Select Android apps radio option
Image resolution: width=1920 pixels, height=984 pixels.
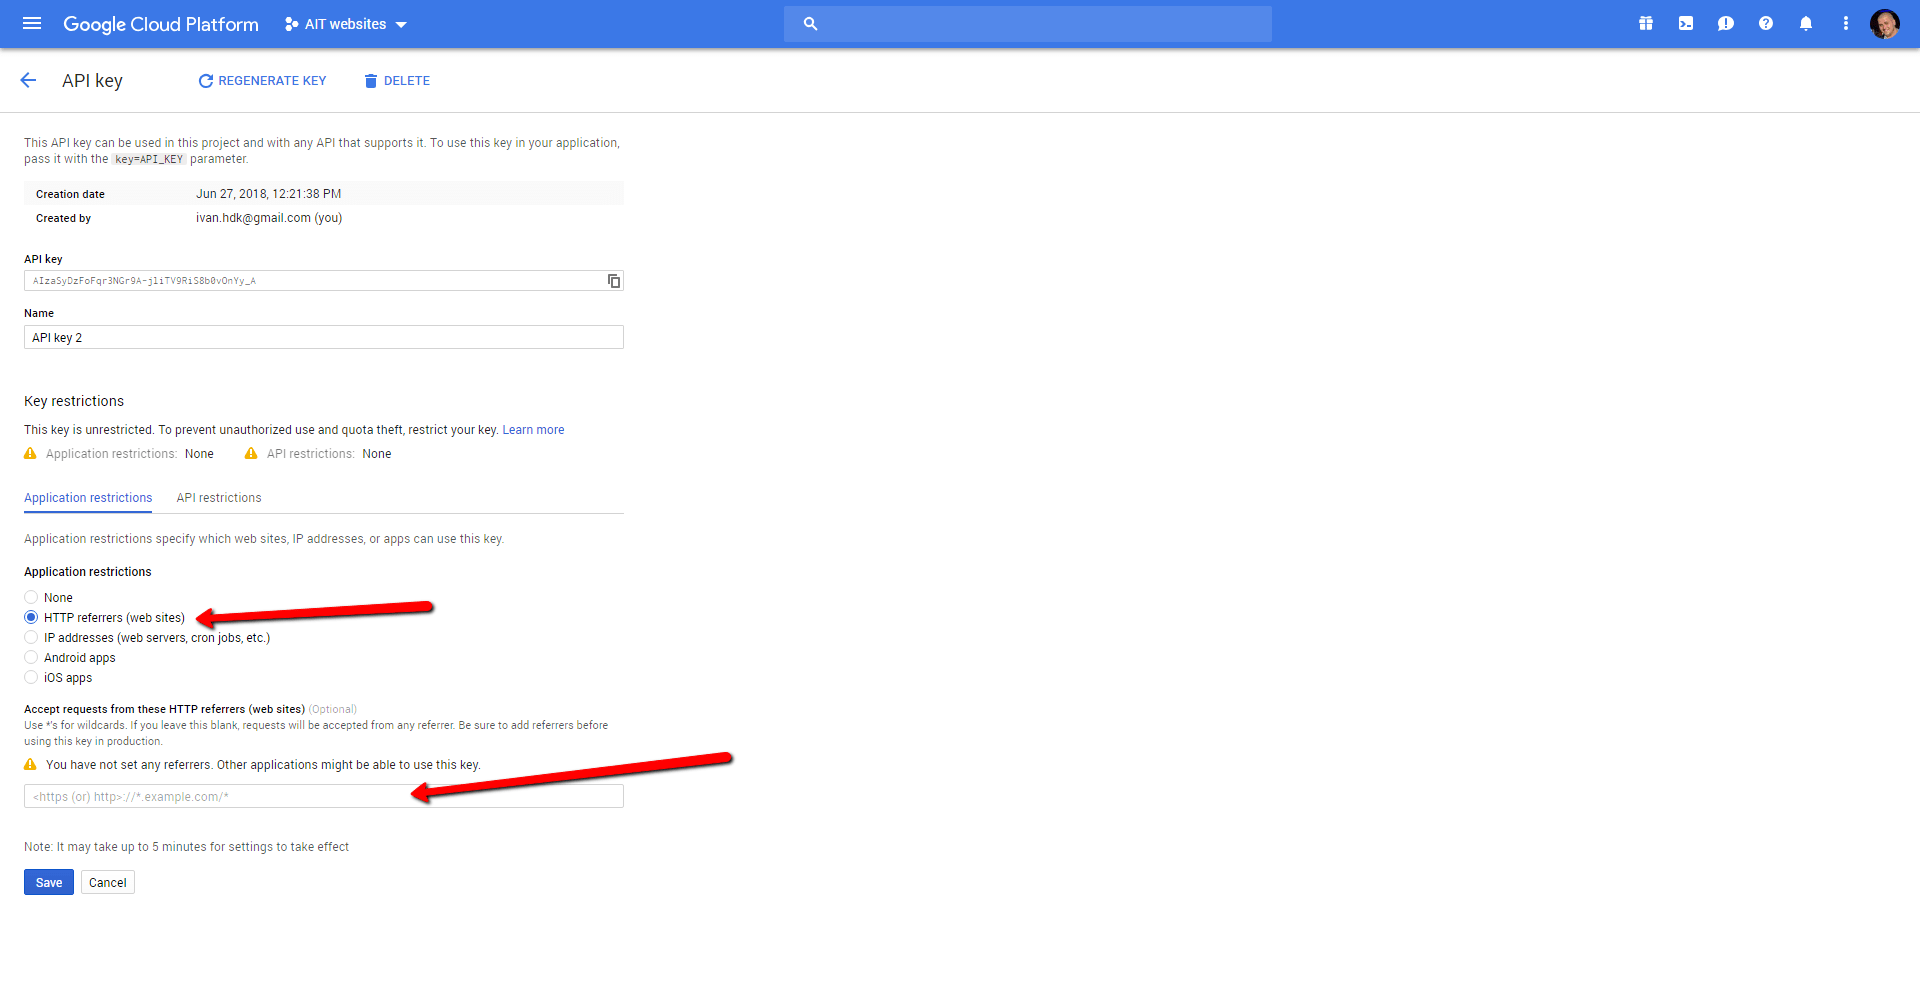(x=31, y=657)
